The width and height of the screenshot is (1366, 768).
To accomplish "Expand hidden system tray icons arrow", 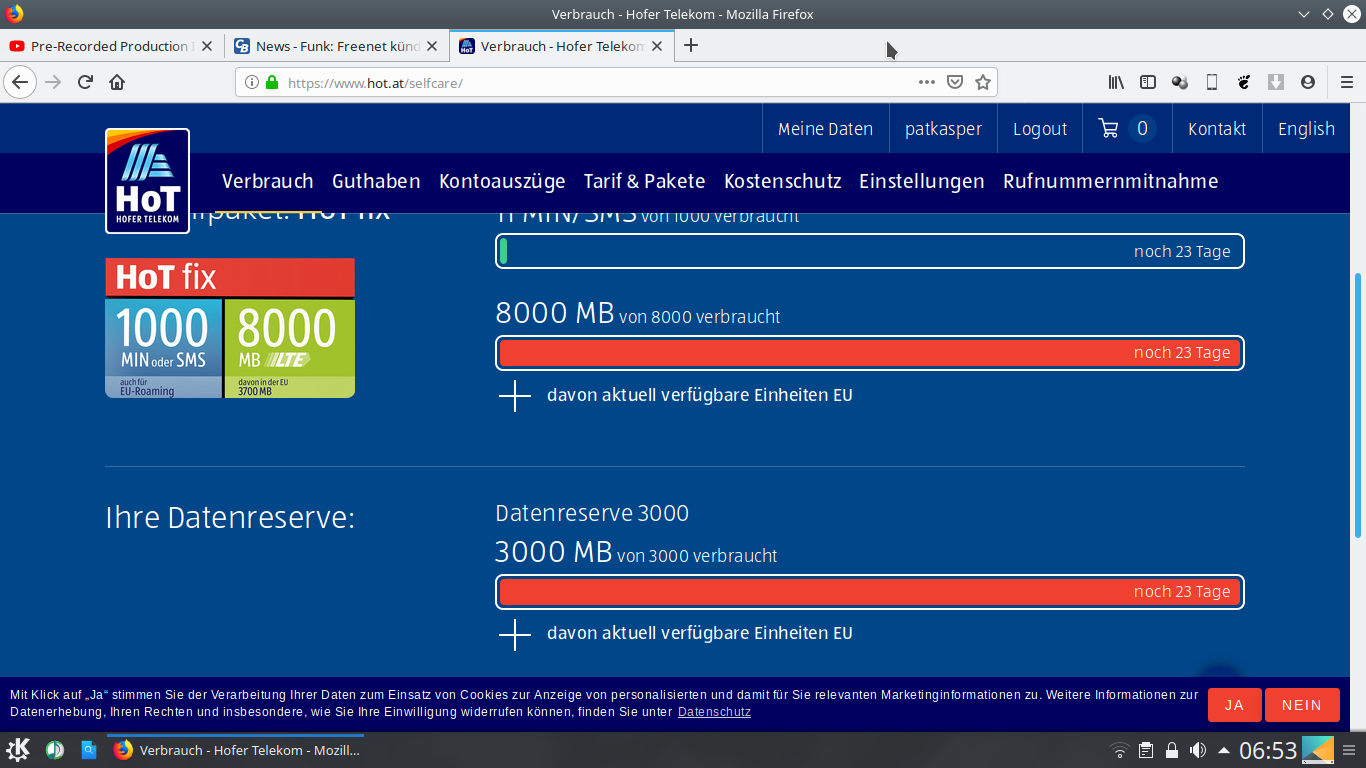I will point(1223,750).
